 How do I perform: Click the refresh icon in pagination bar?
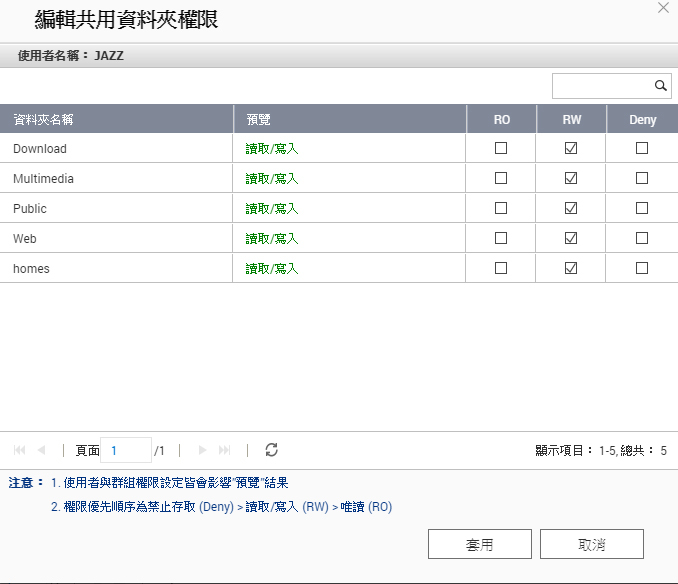point(271,450)
